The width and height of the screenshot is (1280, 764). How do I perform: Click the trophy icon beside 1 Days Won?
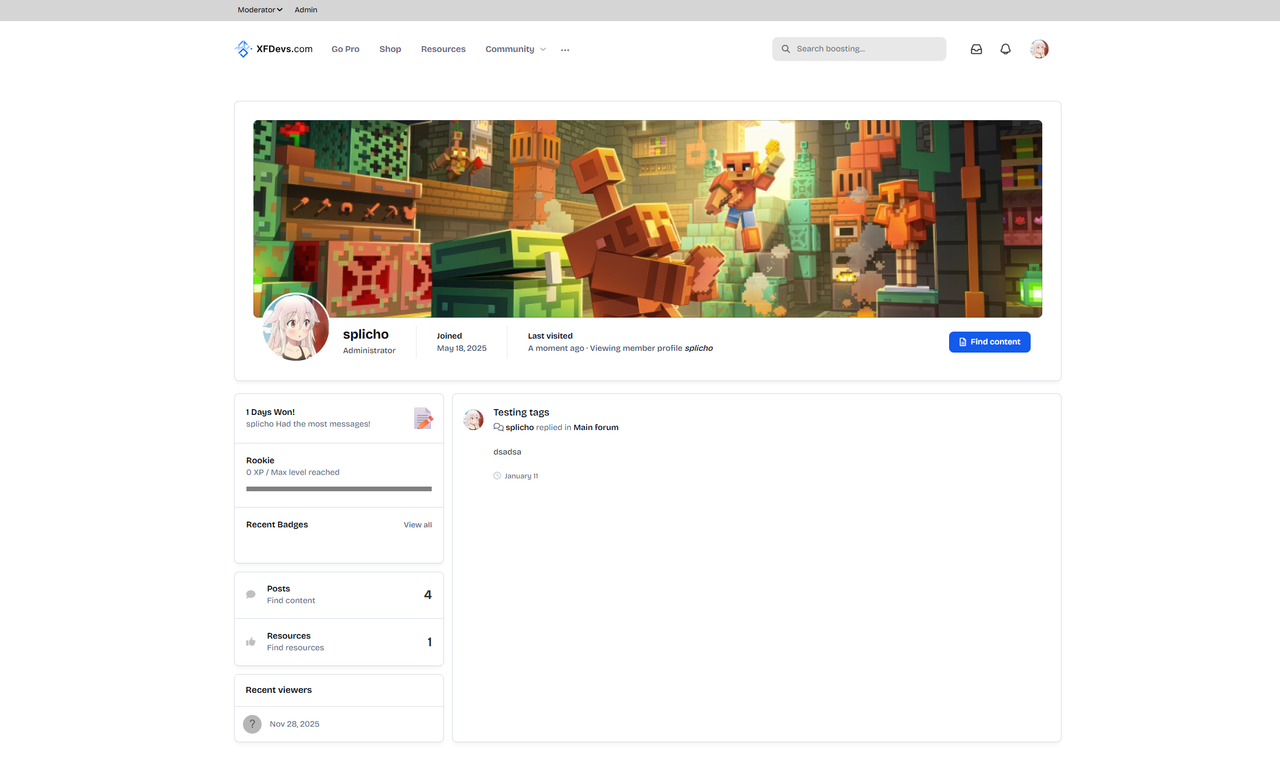[x=423, y=418]
